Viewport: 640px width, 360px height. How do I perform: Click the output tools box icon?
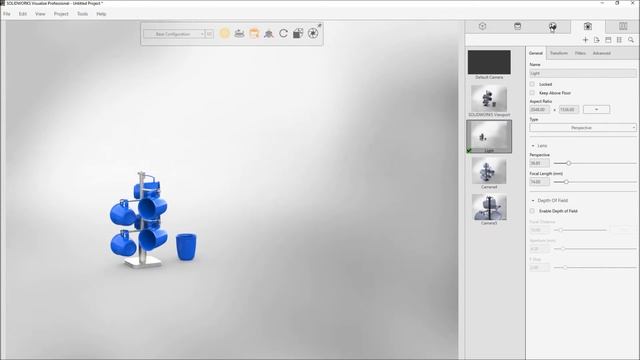pos(298,33)
